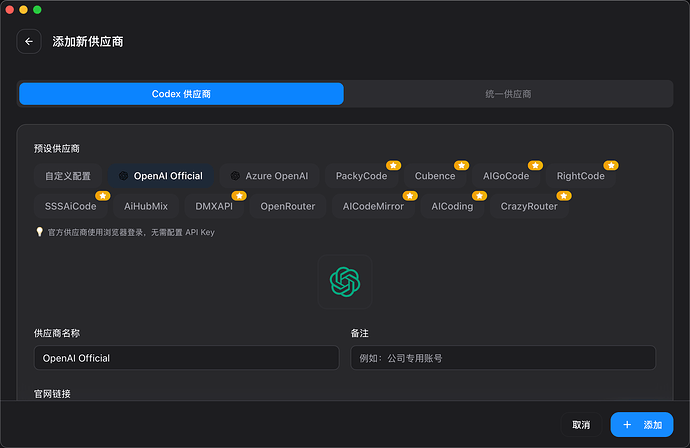Select the Cubence preset

click(x=435, y=176)
